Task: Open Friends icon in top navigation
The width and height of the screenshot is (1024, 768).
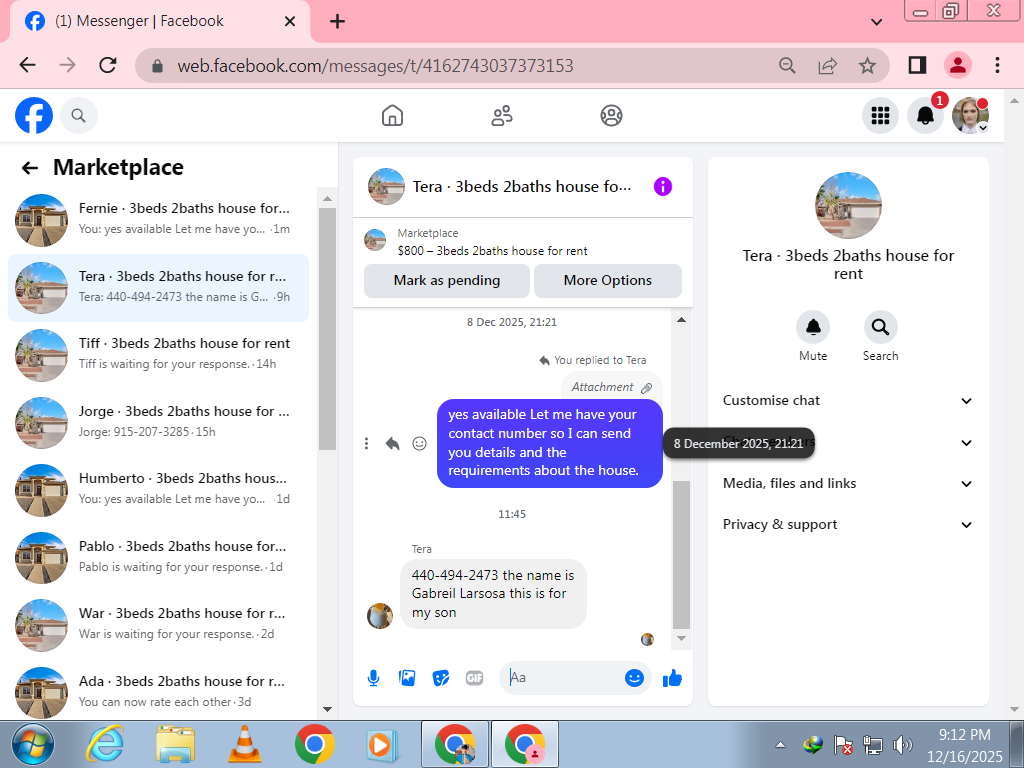Action: [502, 116]
